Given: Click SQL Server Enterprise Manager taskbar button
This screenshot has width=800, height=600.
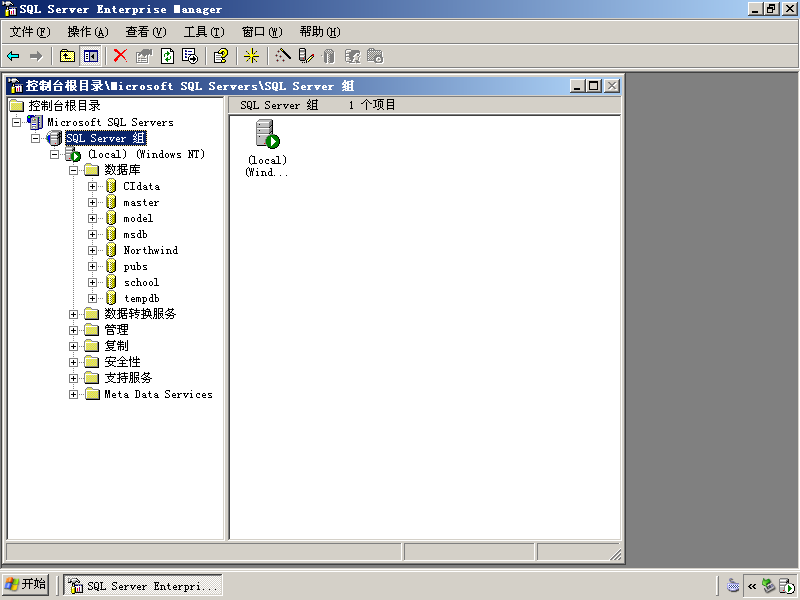Looking at the screenshot, I should [x=143, y=585].
